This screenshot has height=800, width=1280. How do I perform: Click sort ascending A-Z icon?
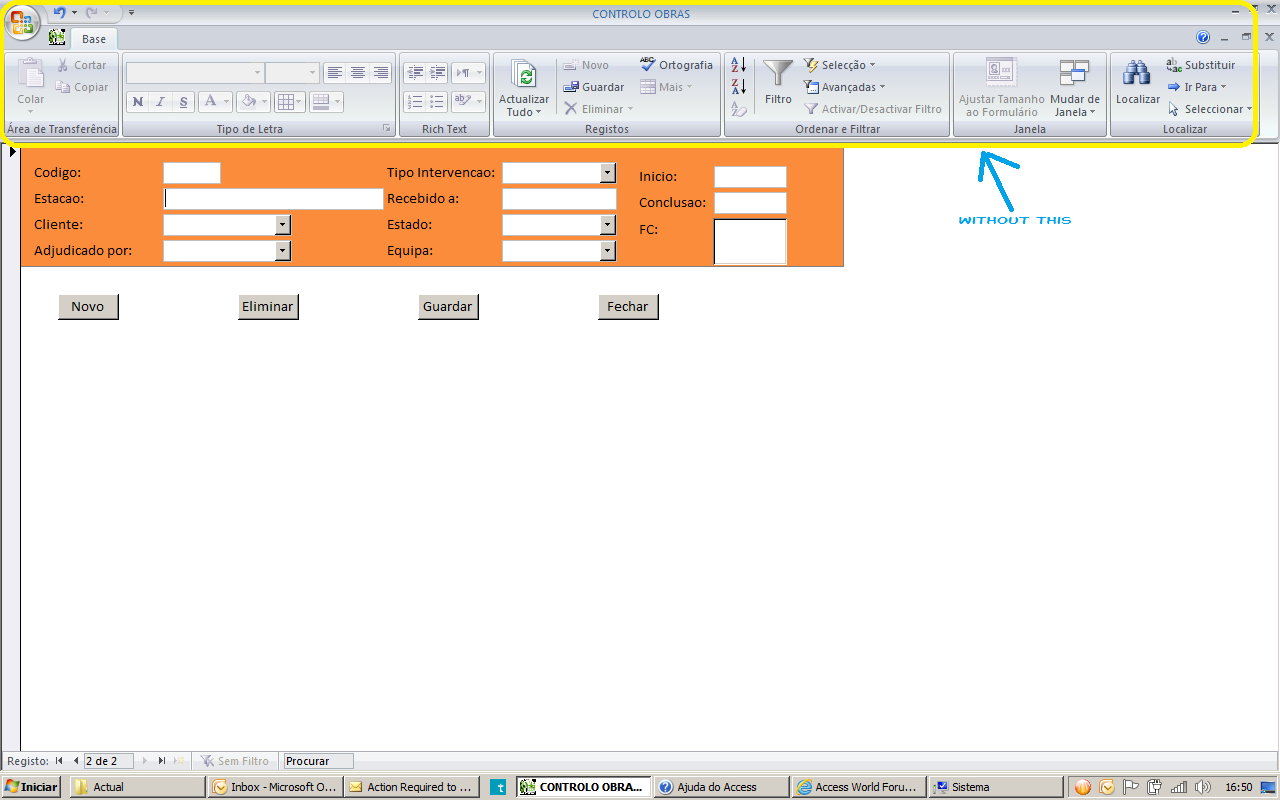point(739,65)
